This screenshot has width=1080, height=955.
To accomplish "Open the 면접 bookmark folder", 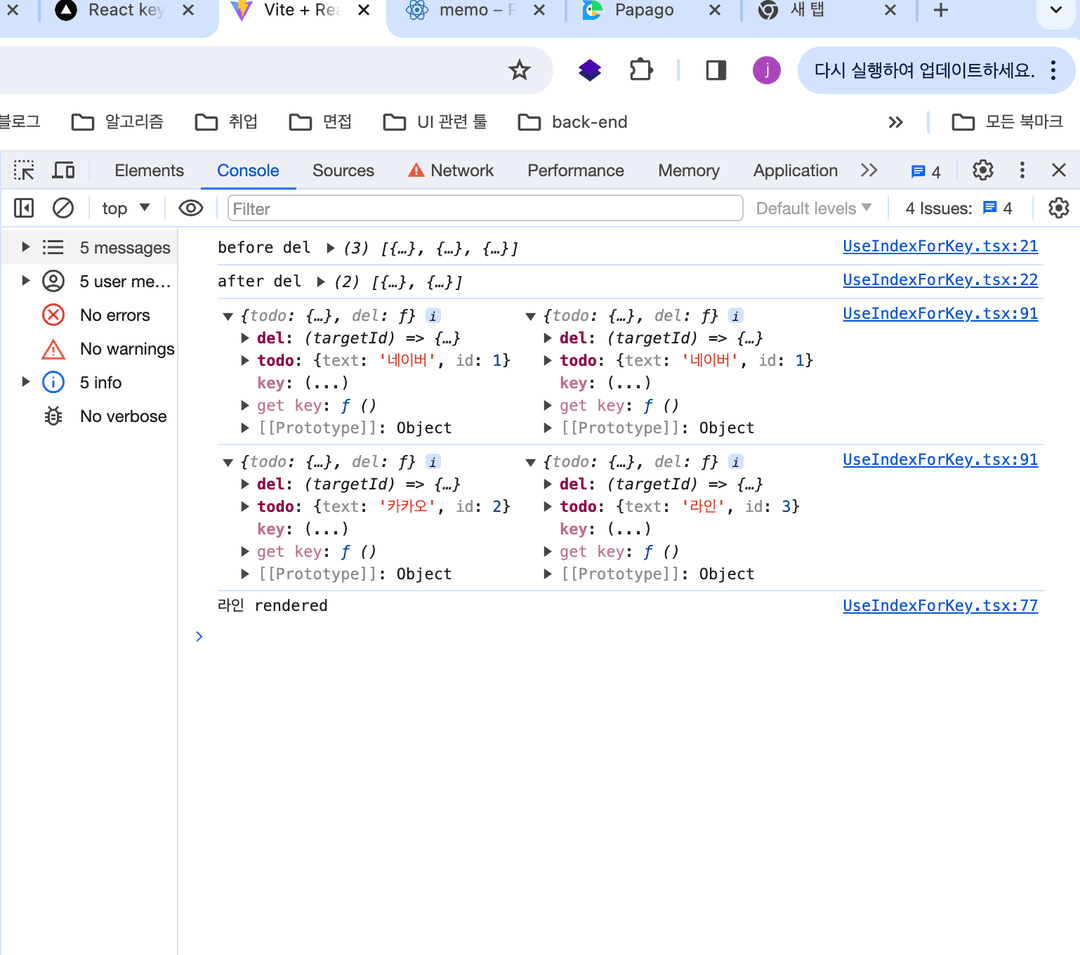I will point(320,122).
